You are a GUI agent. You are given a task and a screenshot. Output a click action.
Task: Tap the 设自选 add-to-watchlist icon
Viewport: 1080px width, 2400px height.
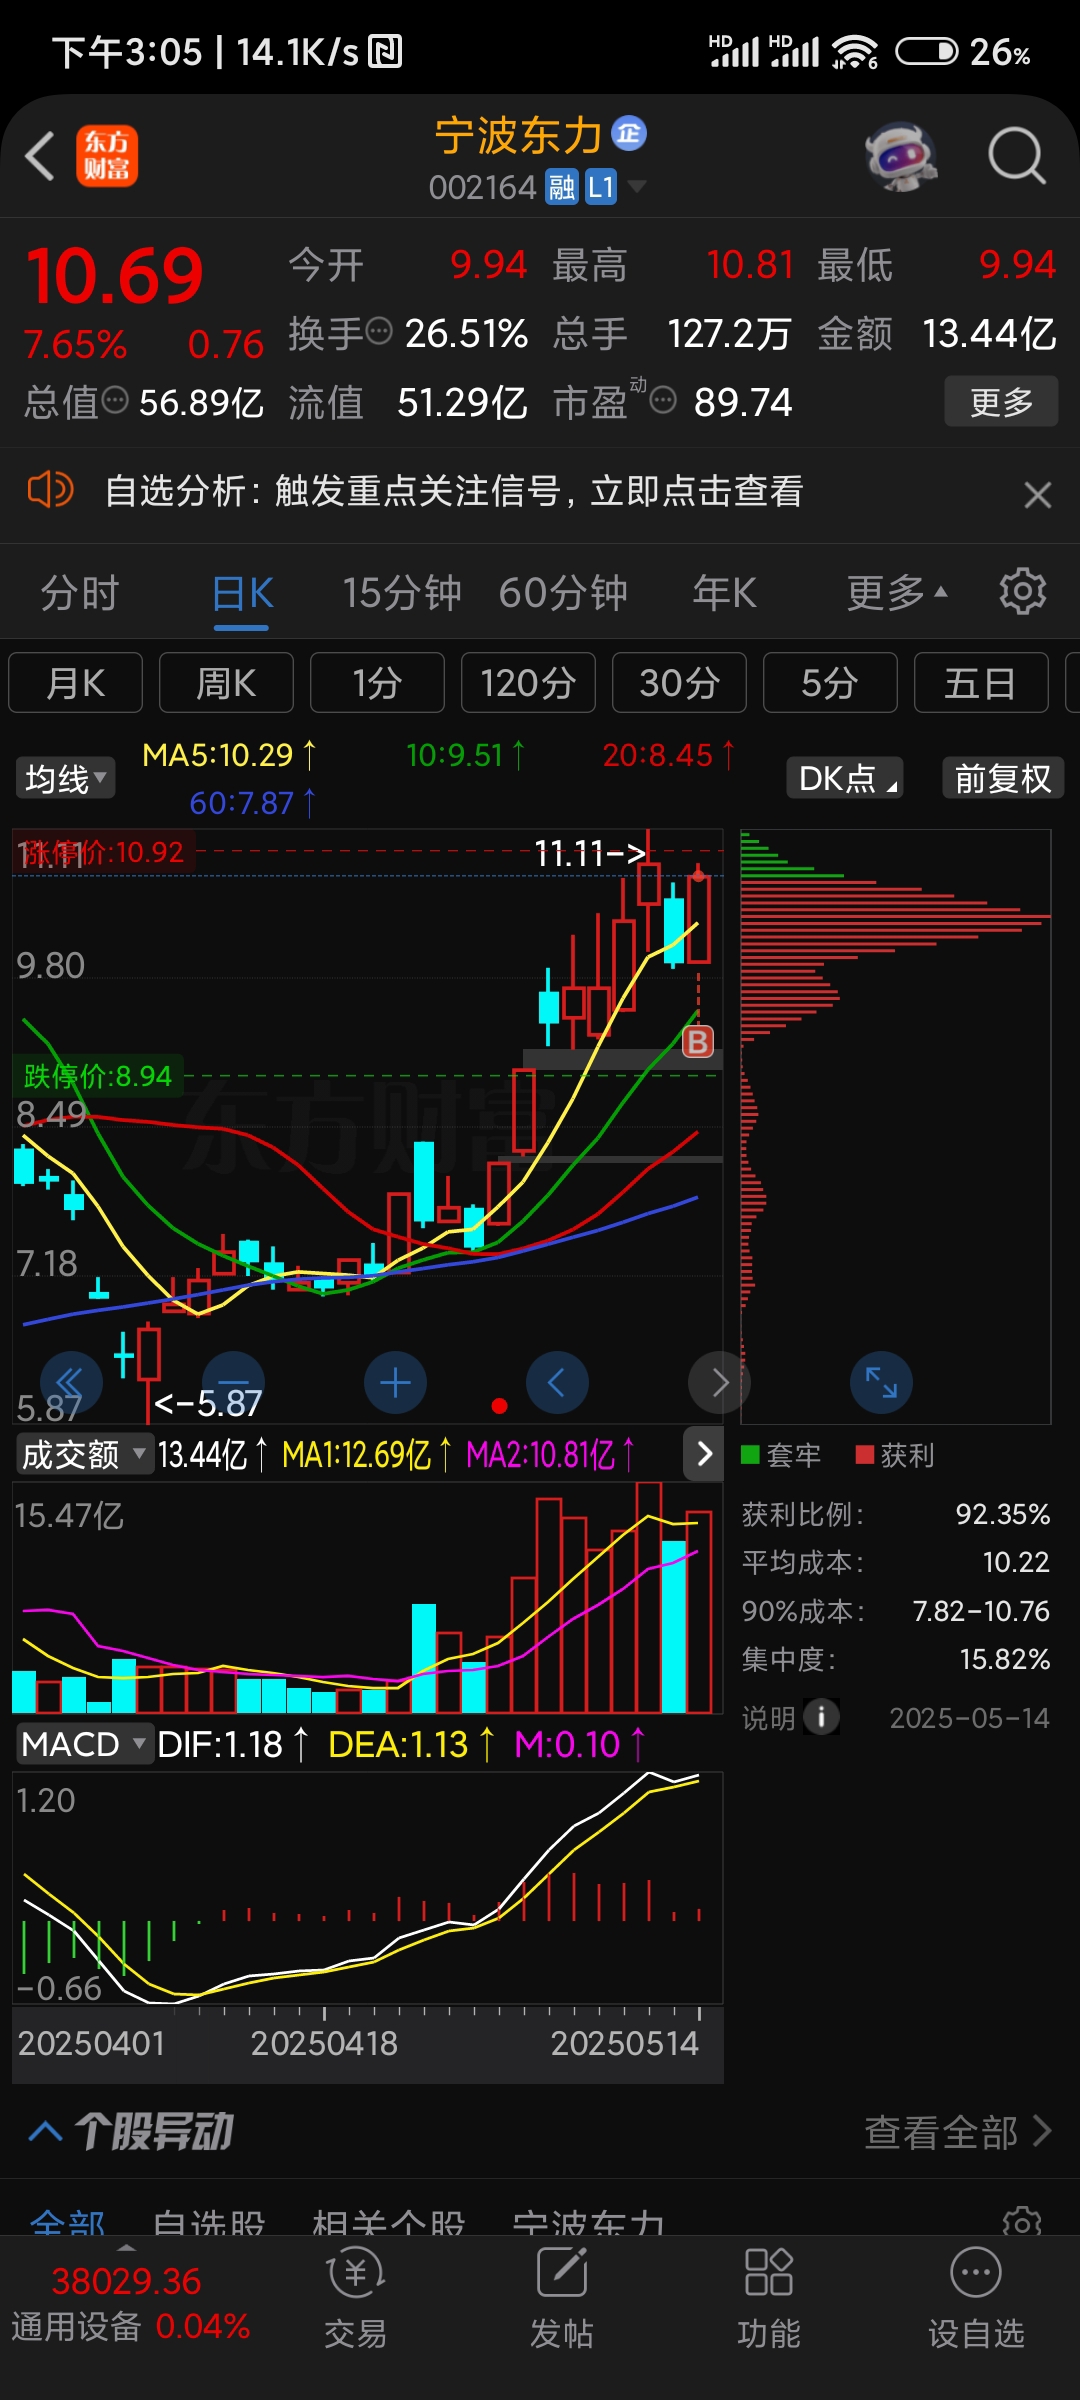point(976,2297)
